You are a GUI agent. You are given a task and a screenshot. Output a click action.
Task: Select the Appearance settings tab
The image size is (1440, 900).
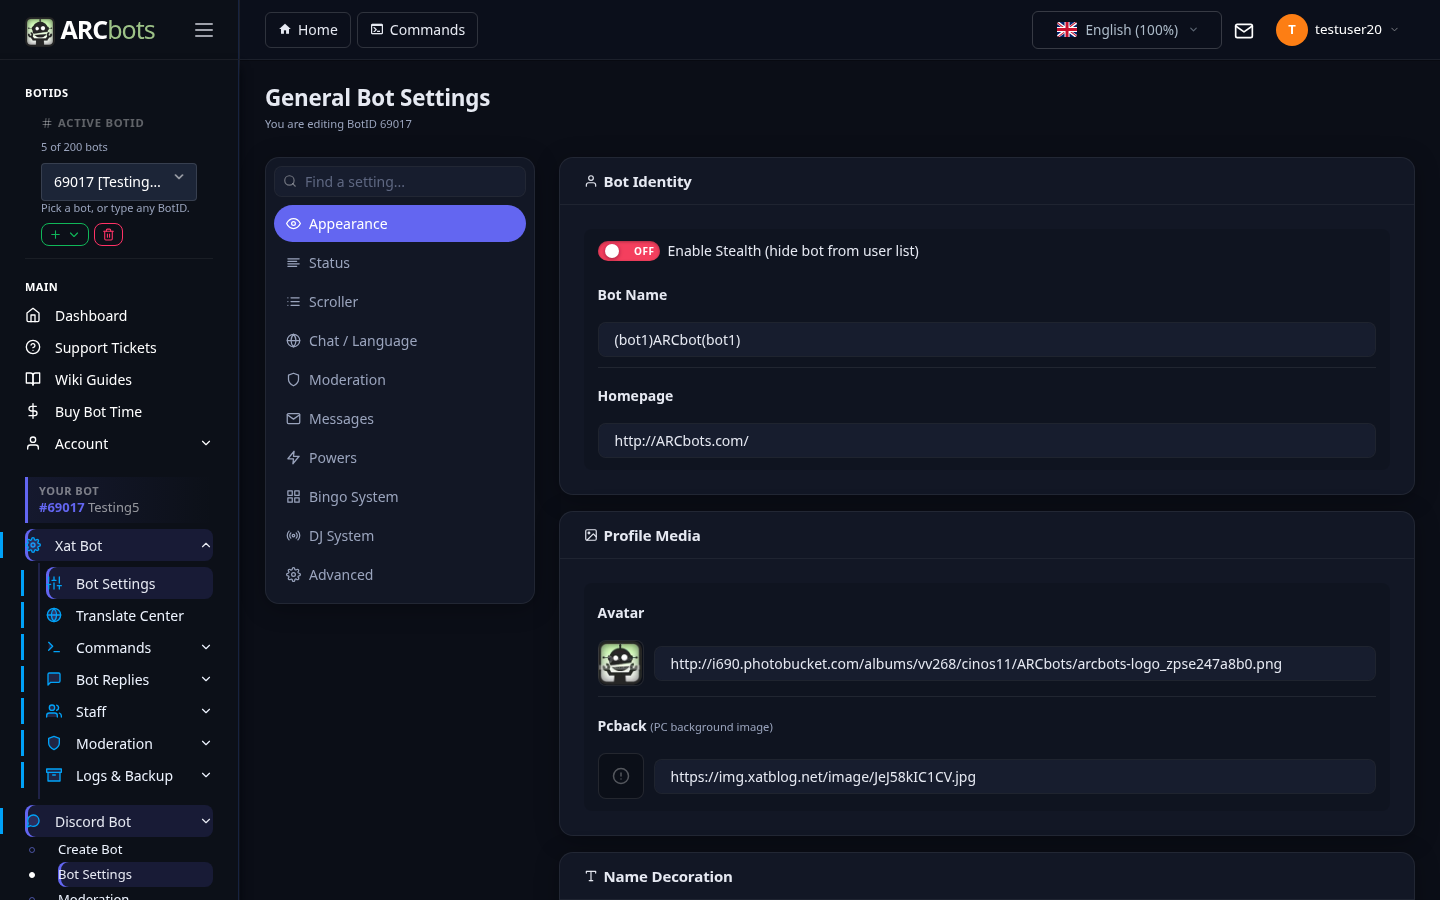[400, 223]
